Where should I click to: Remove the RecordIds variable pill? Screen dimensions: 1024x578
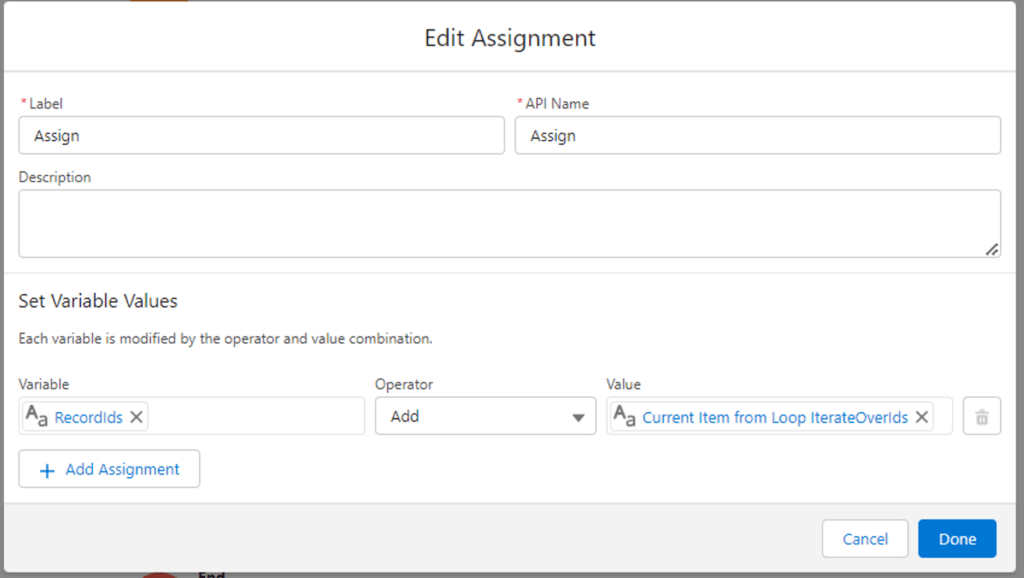pos(136,417)
